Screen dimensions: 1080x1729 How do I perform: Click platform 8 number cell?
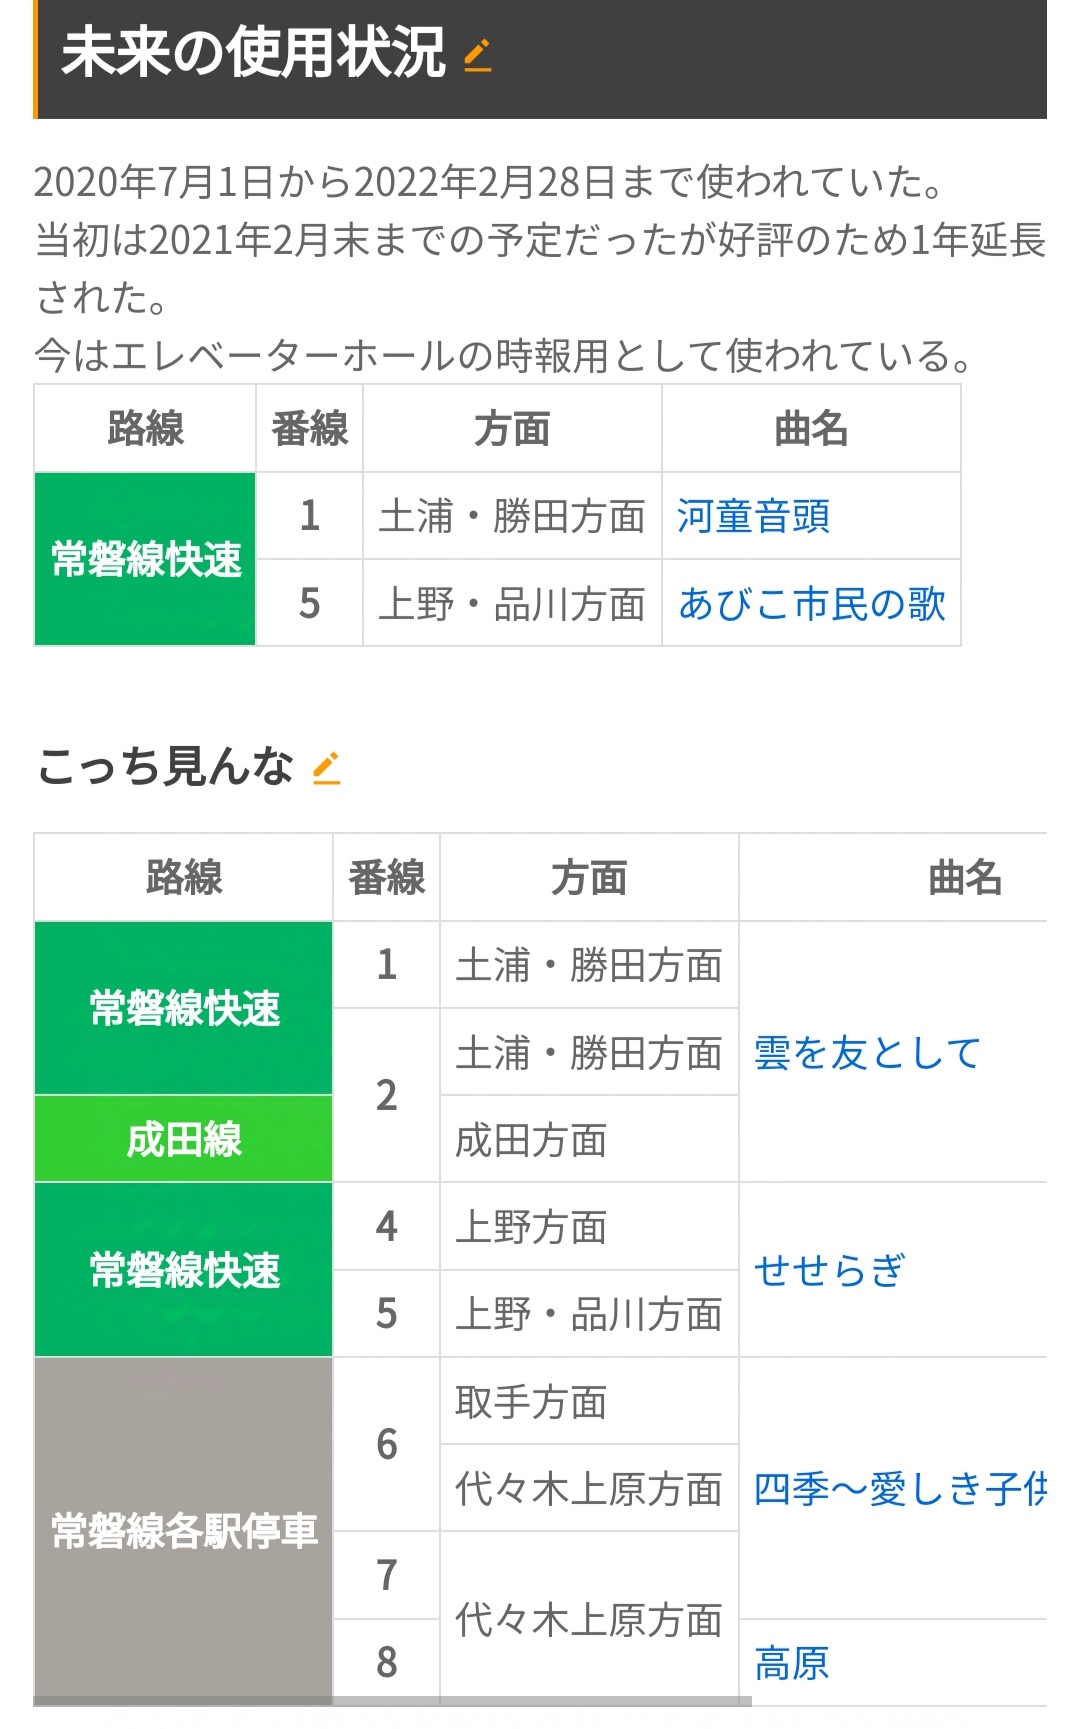(386, 1661)
